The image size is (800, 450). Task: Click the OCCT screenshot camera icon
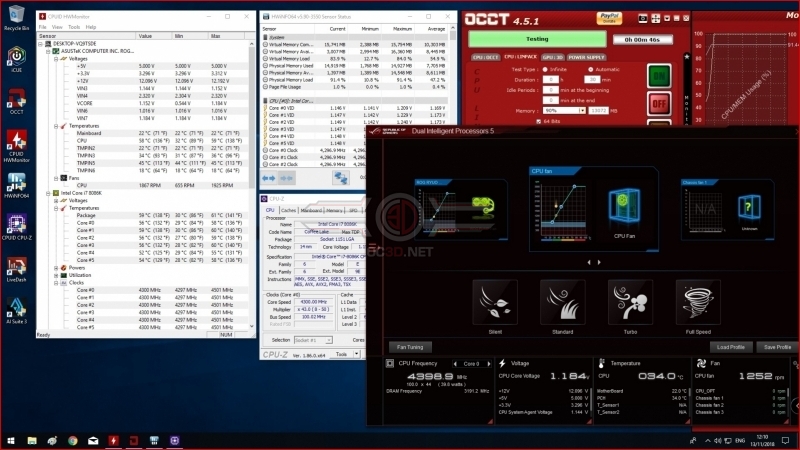(643, 18)
